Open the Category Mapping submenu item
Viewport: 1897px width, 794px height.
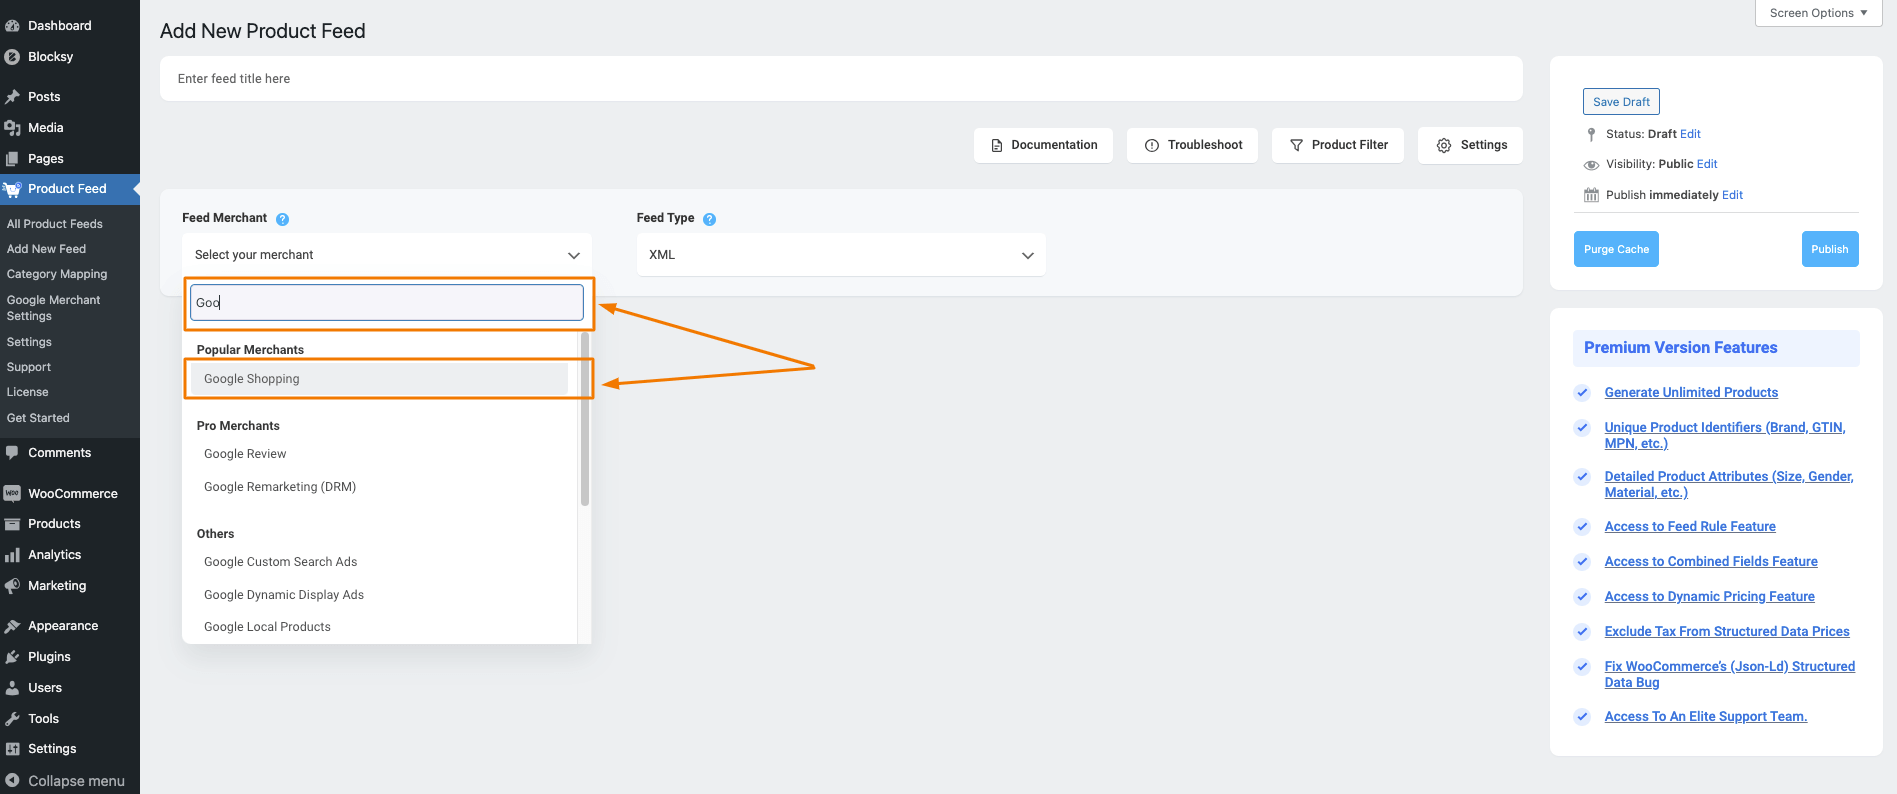(x=57, y=274)
